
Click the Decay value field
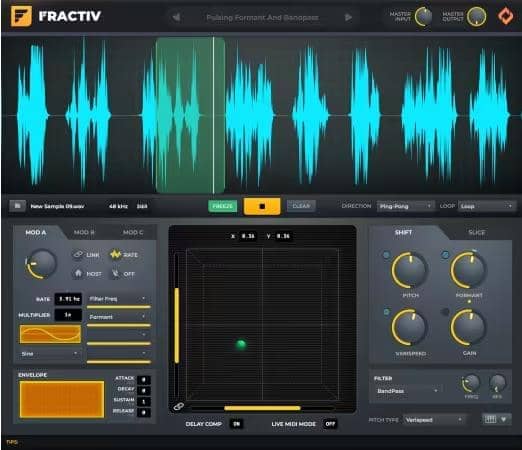[144, 390]
